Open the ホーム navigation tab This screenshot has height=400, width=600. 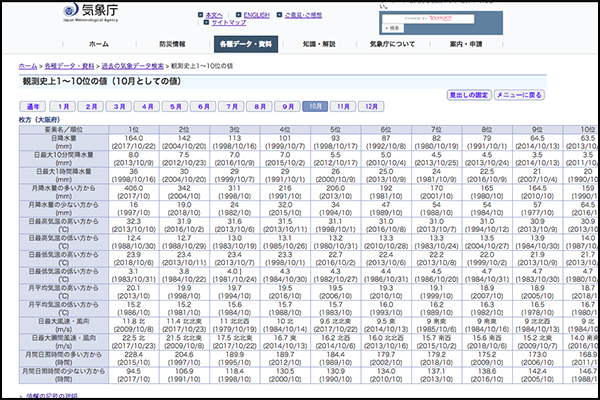tap(99, 45)
